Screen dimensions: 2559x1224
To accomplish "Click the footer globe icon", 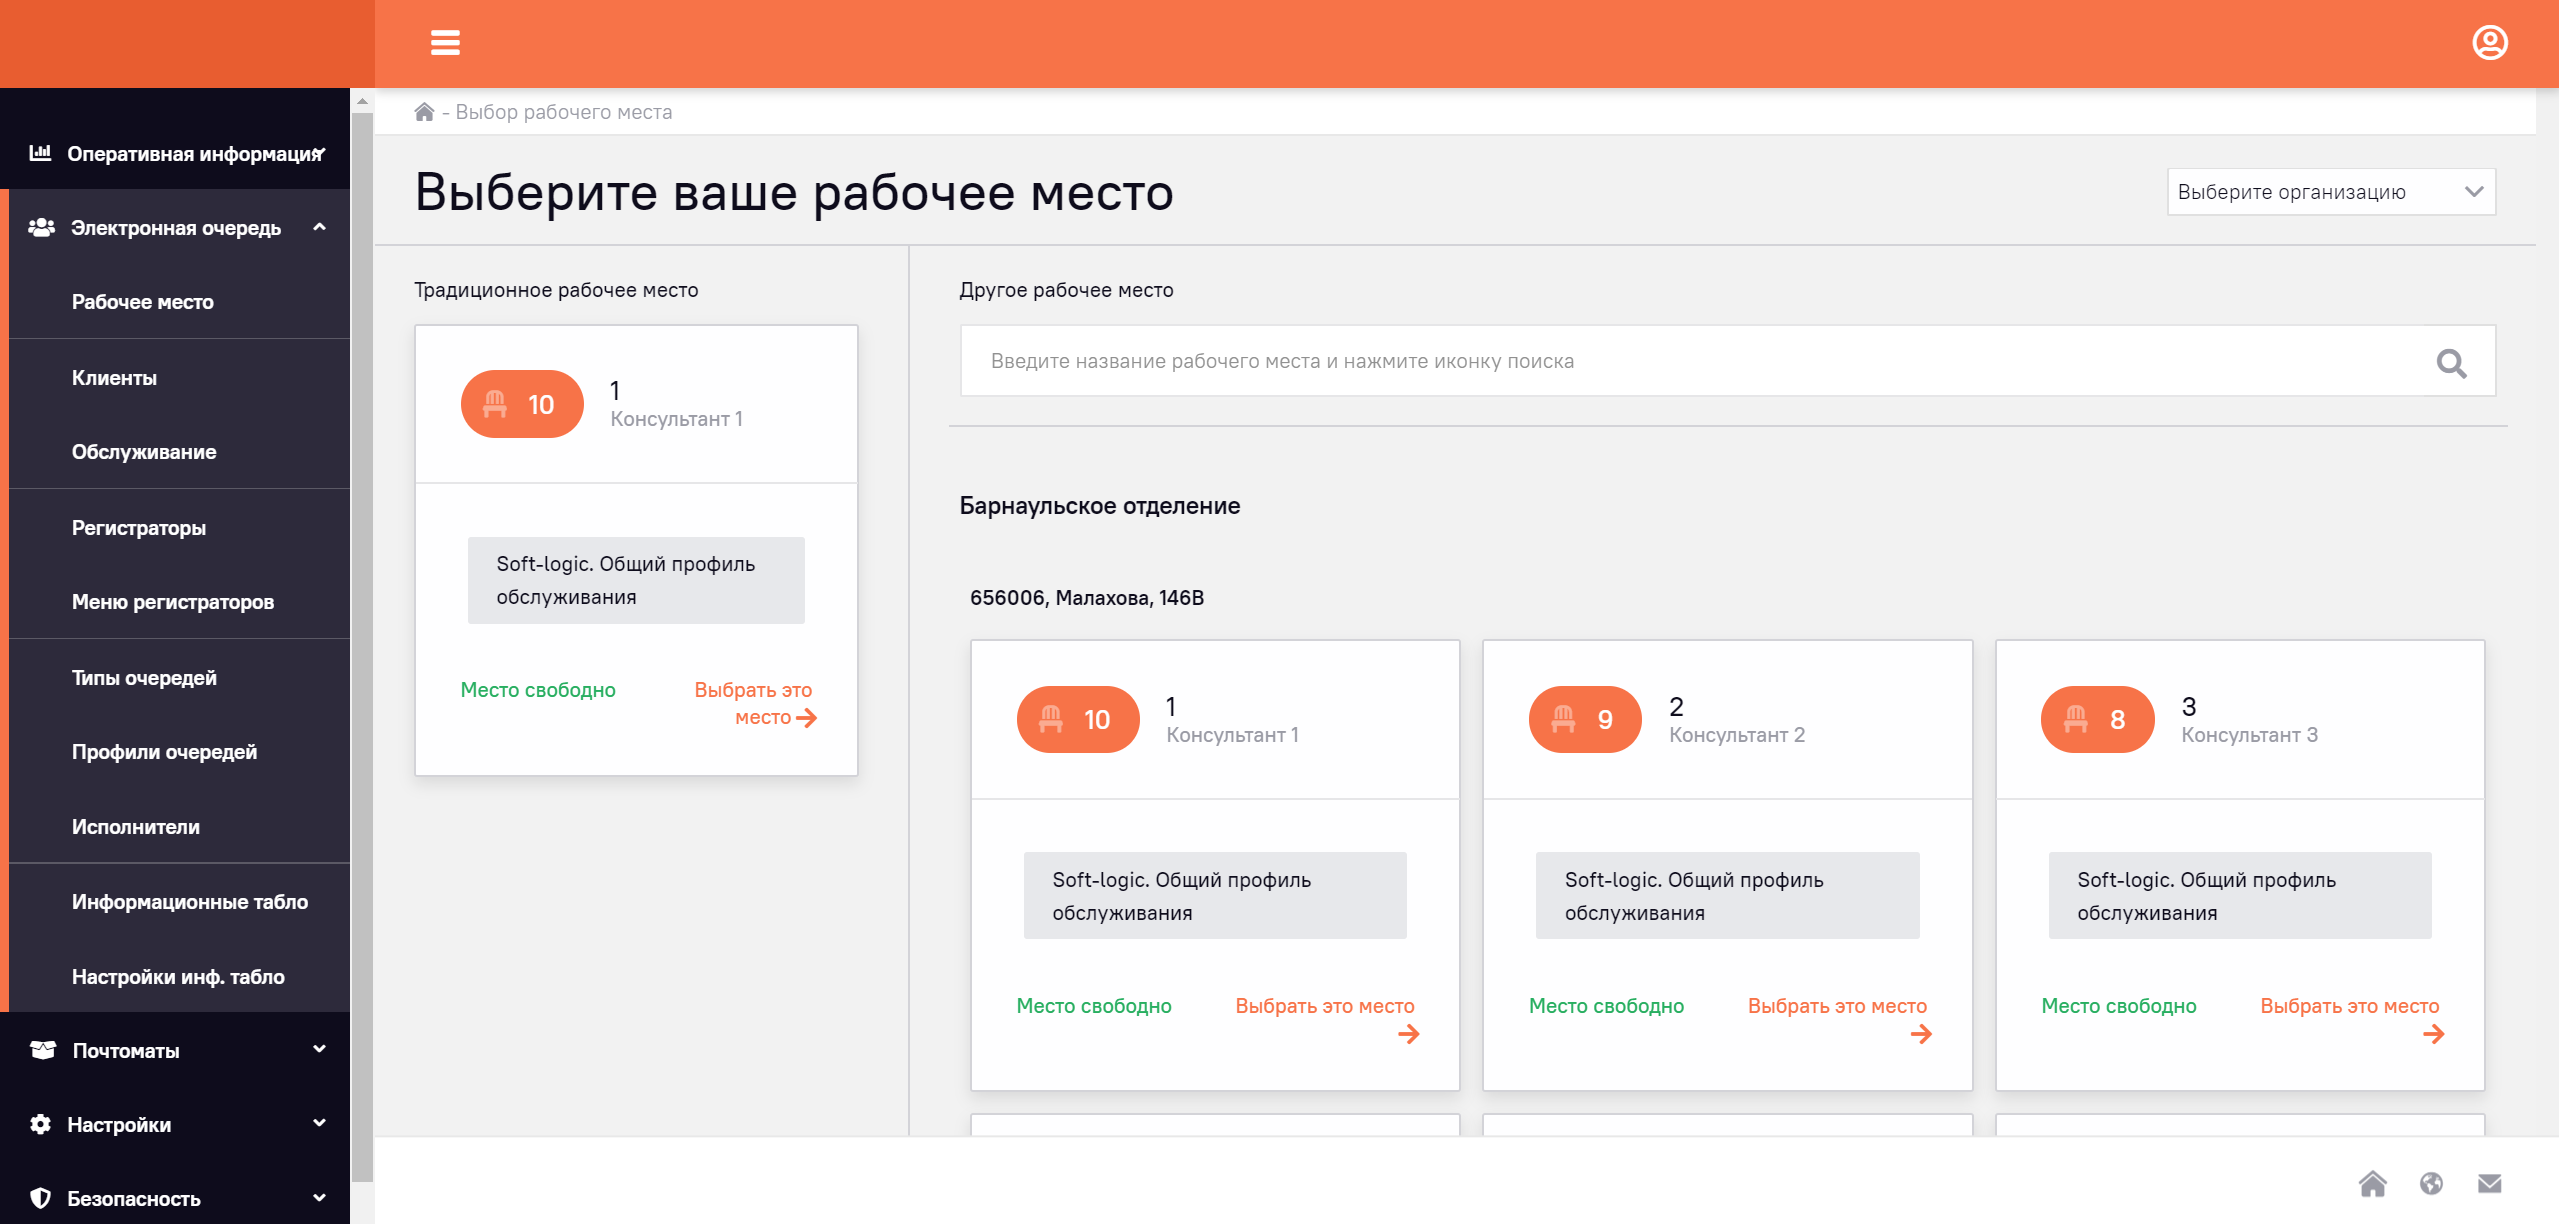I will coord(2431,1184).
